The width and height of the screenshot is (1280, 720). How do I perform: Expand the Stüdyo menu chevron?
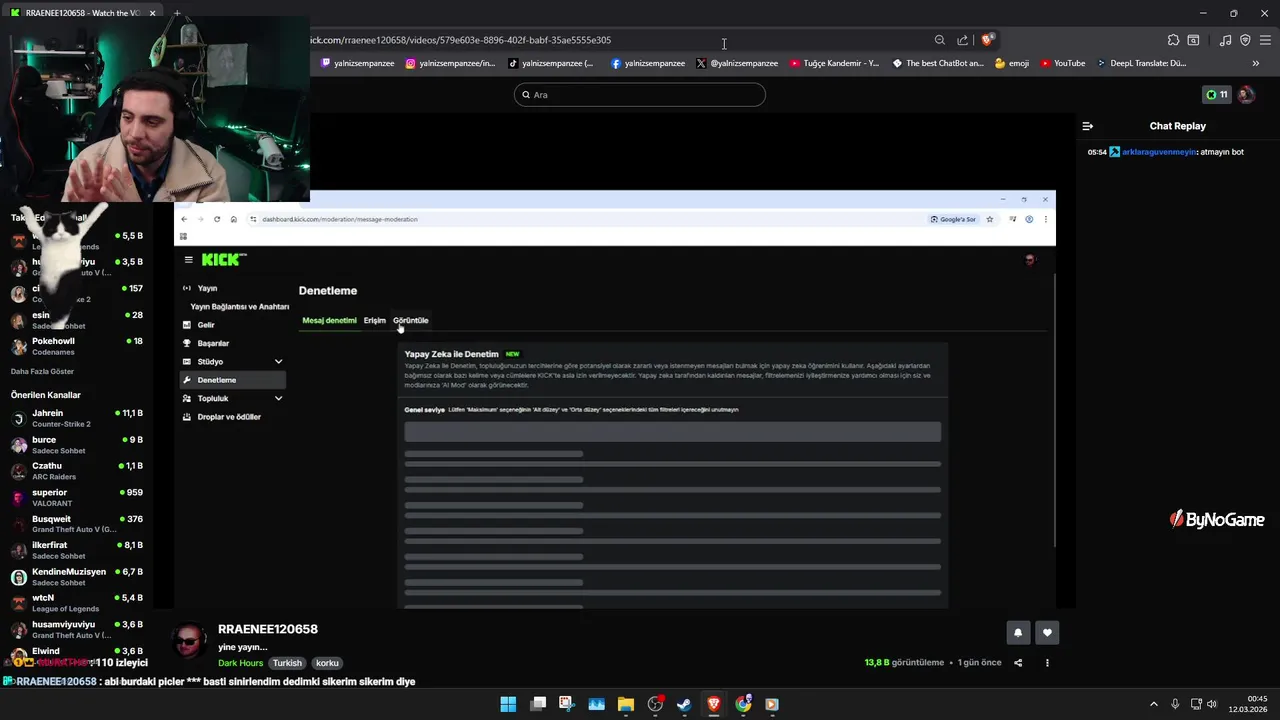[278, 362]
